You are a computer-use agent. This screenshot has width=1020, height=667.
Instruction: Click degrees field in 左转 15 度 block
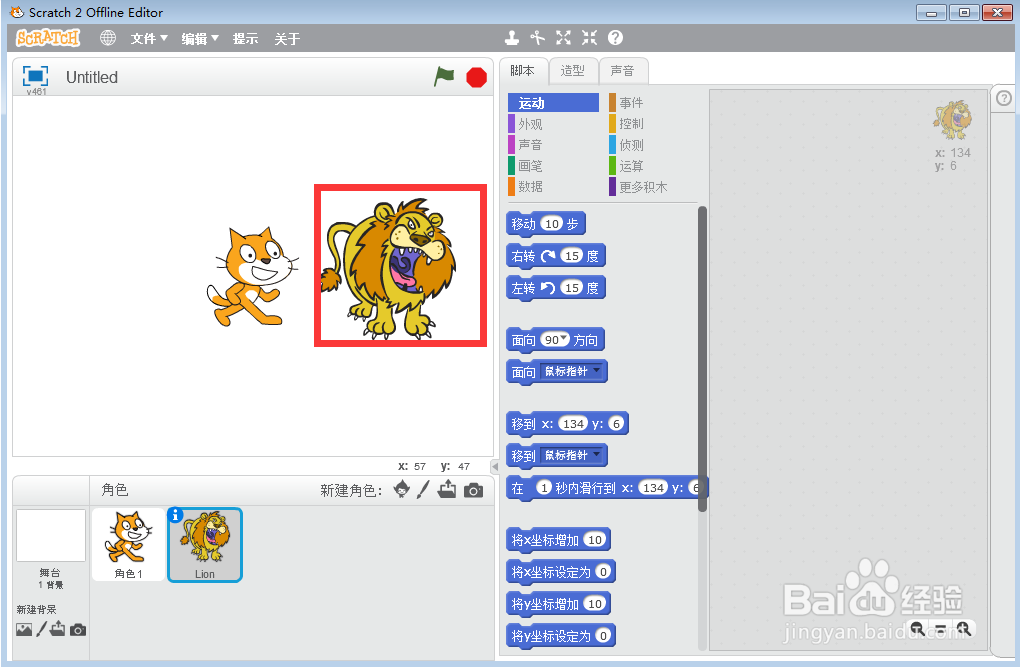(572, 288)
